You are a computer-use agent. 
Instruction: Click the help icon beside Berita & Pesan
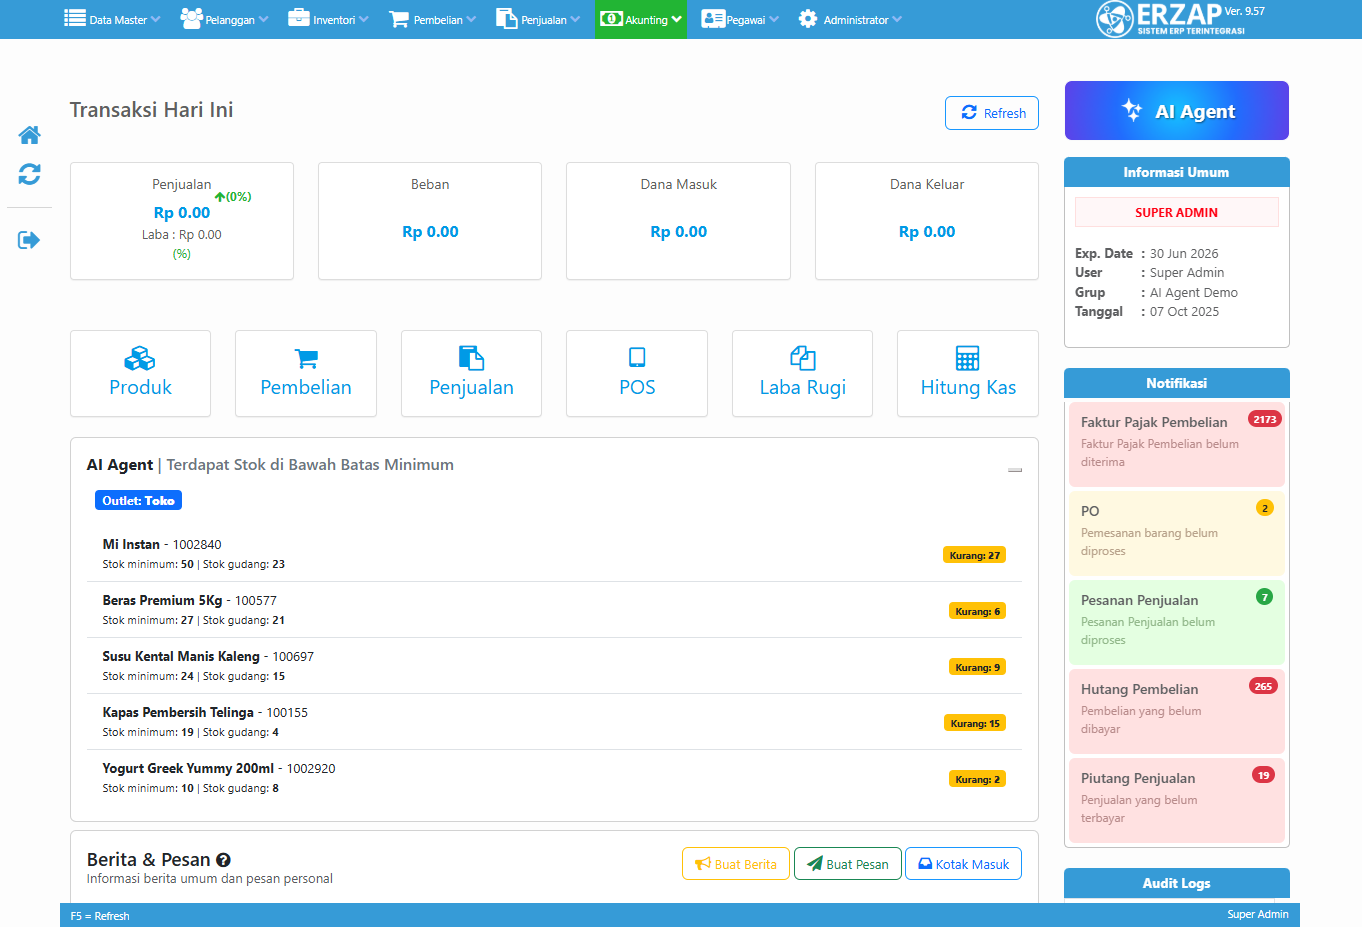click(223, 860)
